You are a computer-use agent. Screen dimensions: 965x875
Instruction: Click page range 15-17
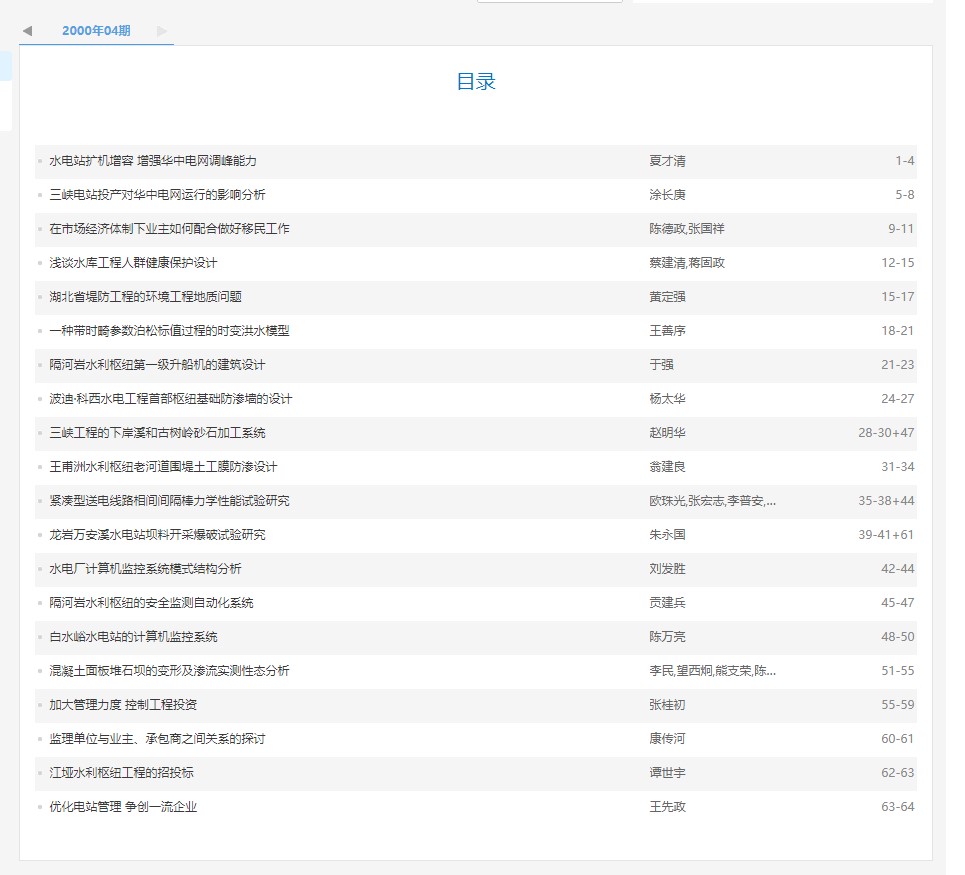coord(898,297)
